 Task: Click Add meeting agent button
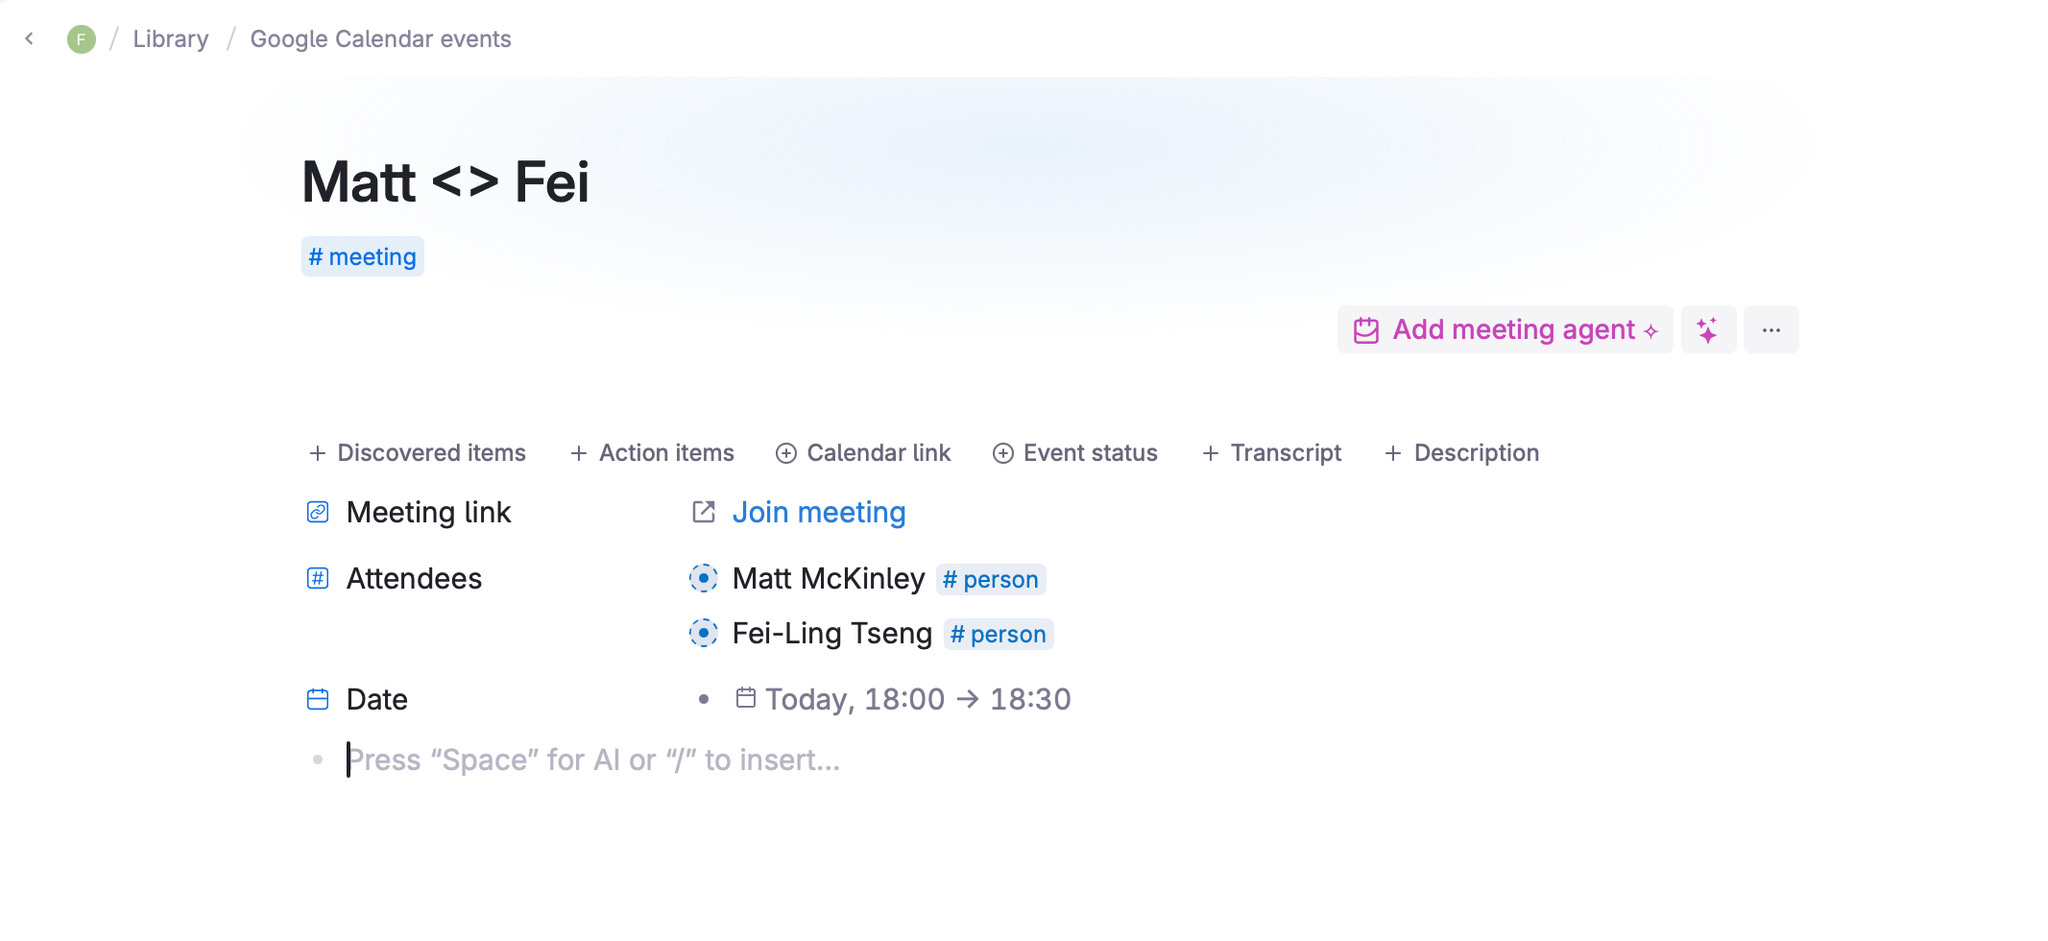tap(1505, 330)
